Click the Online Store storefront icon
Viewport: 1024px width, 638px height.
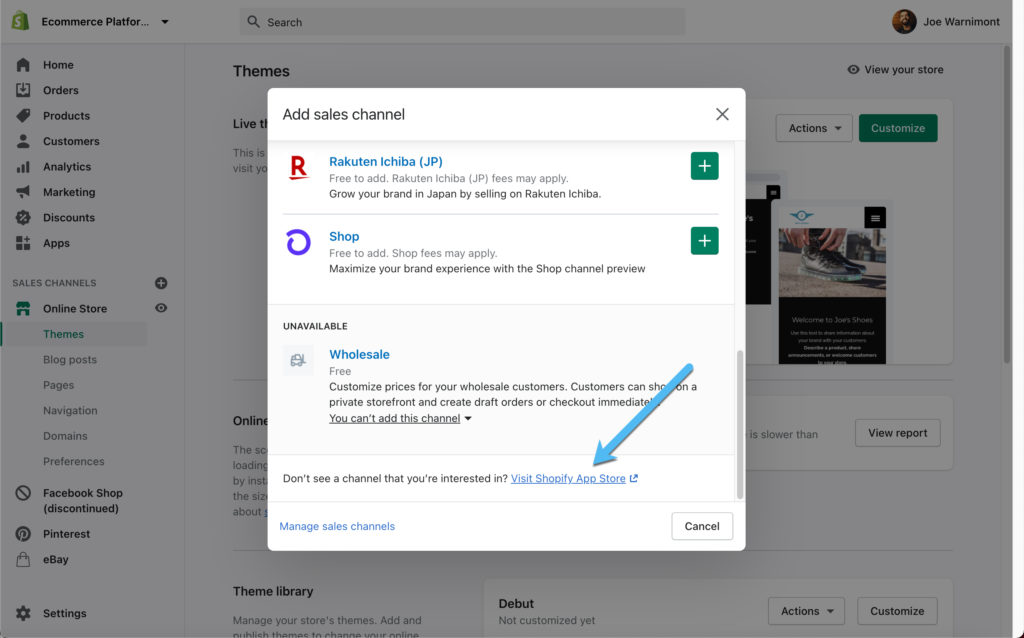(23, 308)
